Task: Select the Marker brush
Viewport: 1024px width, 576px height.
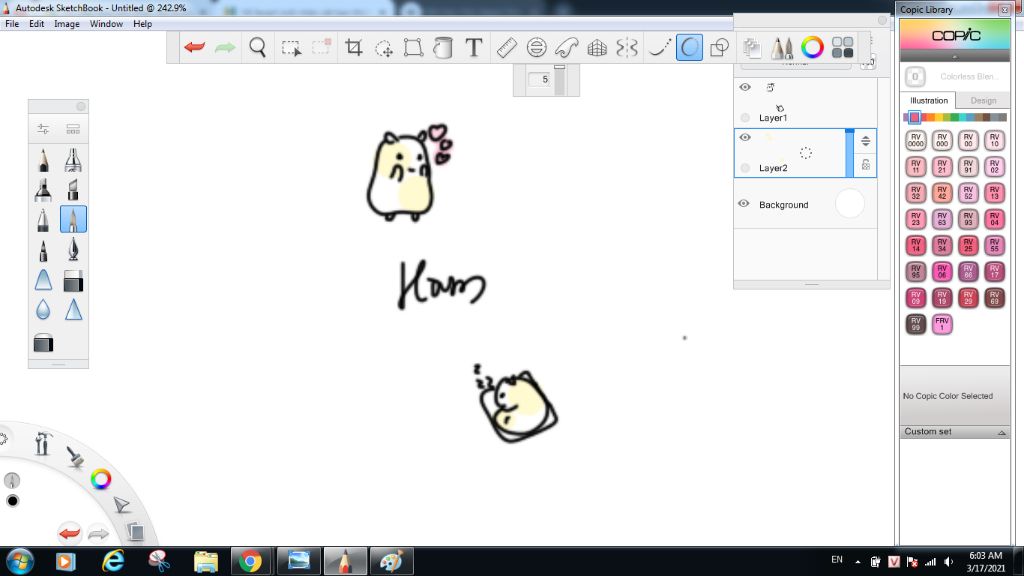Action: tap(43, 189)
